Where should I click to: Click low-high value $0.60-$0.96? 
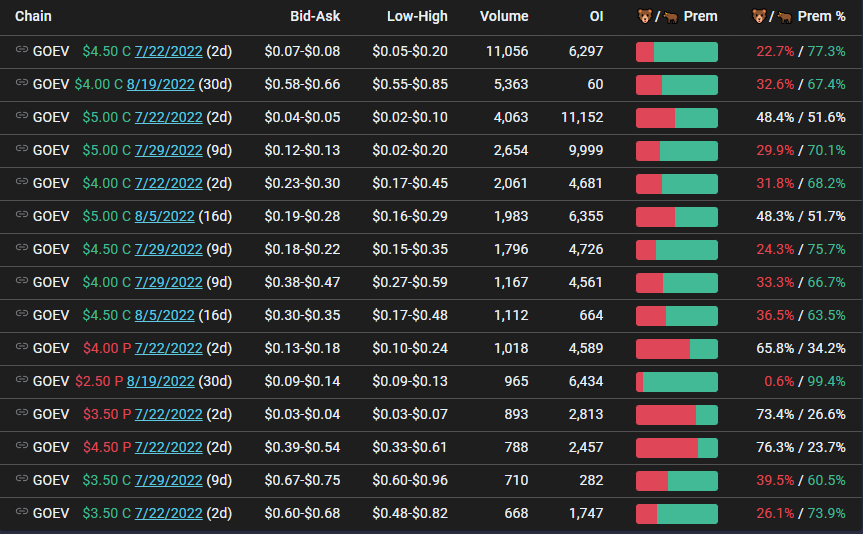click(x=410, y=481)
